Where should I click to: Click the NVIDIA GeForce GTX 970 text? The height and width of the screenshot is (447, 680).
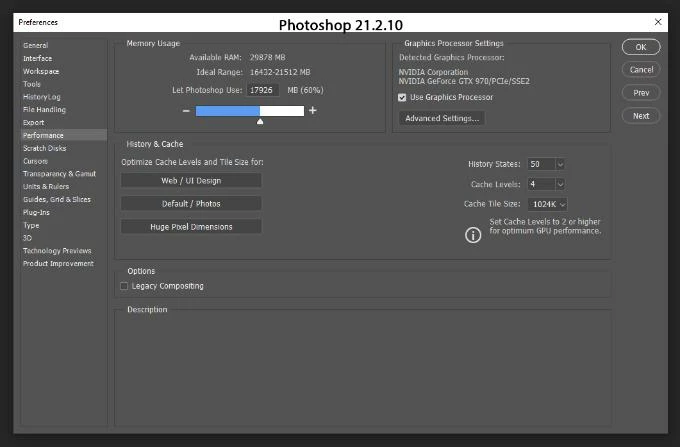[x=464, y=81]
